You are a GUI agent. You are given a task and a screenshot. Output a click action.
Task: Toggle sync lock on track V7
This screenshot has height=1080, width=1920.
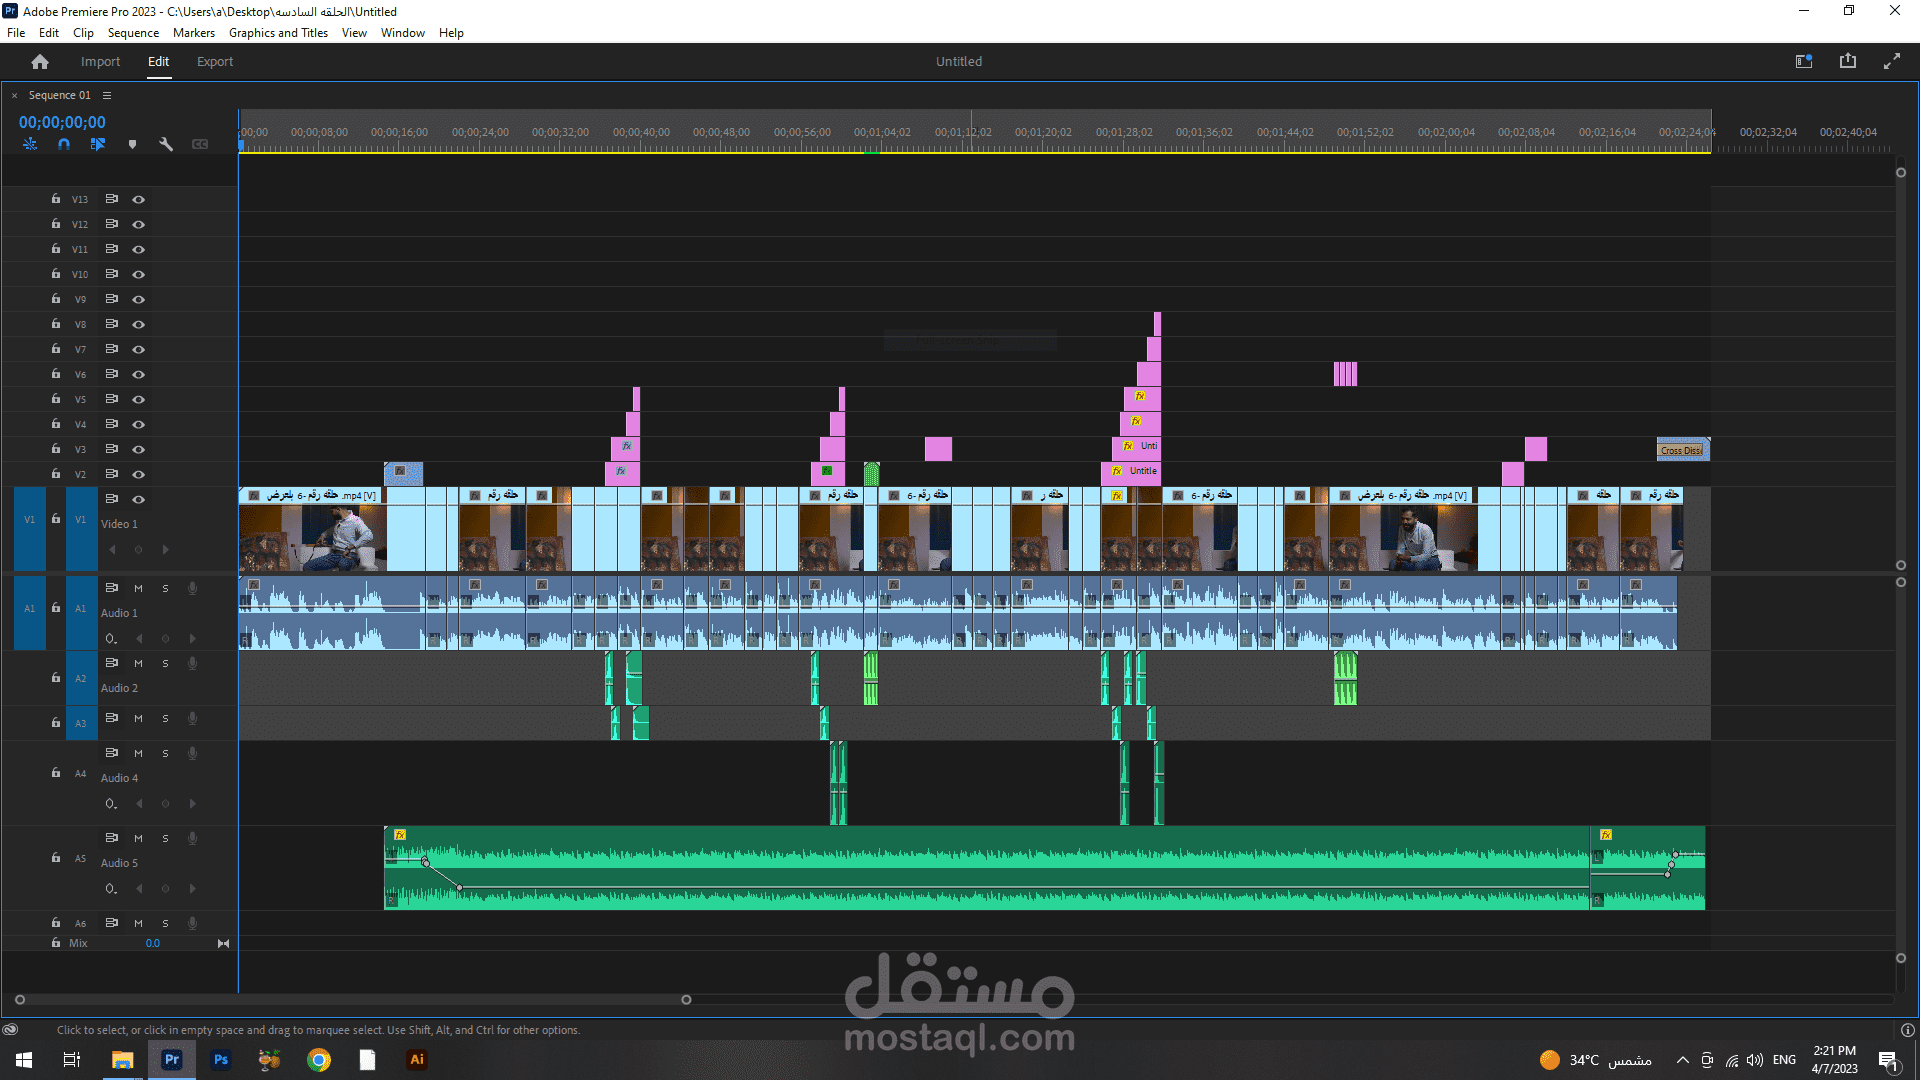(112, 349)
